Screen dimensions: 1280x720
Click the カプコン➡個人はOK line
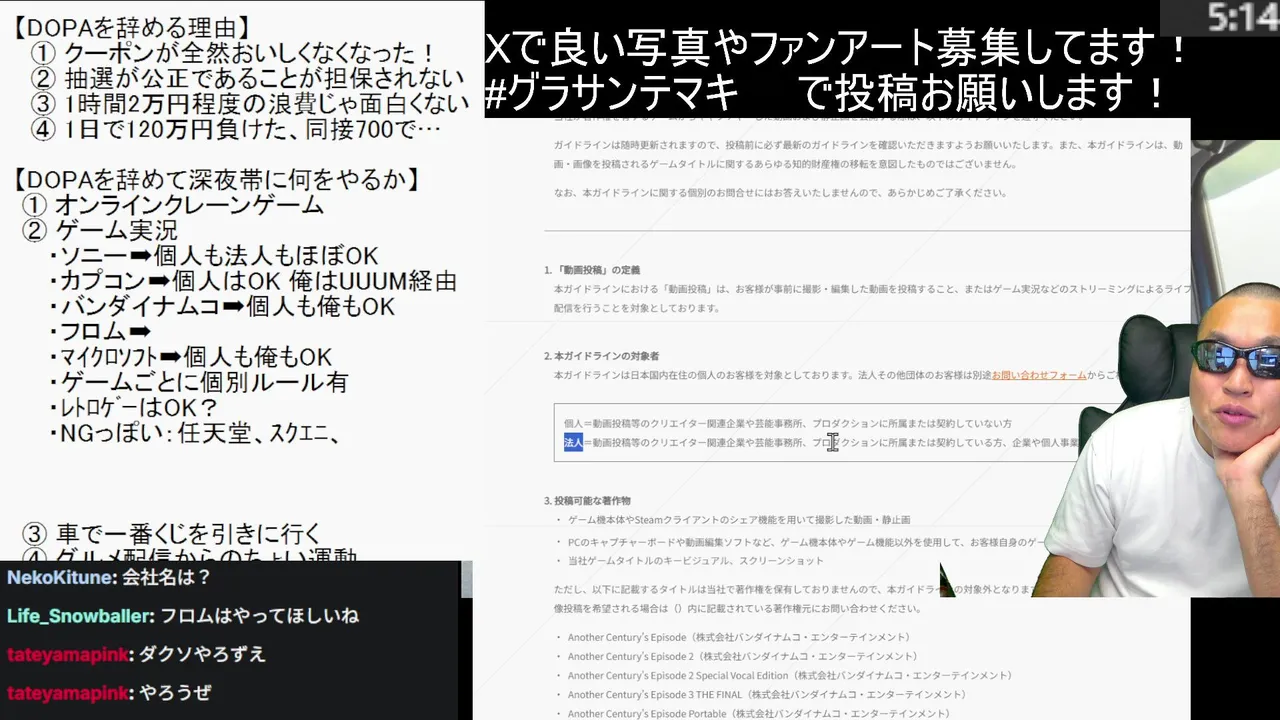point(252,282)
